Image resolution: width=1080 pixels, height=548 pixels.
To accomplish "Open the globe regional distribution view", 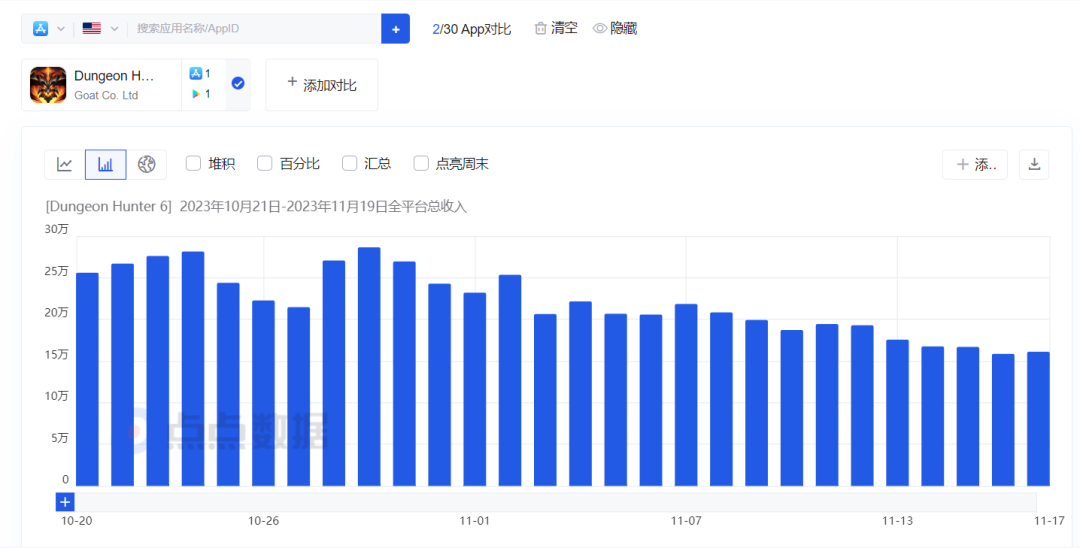I will (x=147, y=165).
